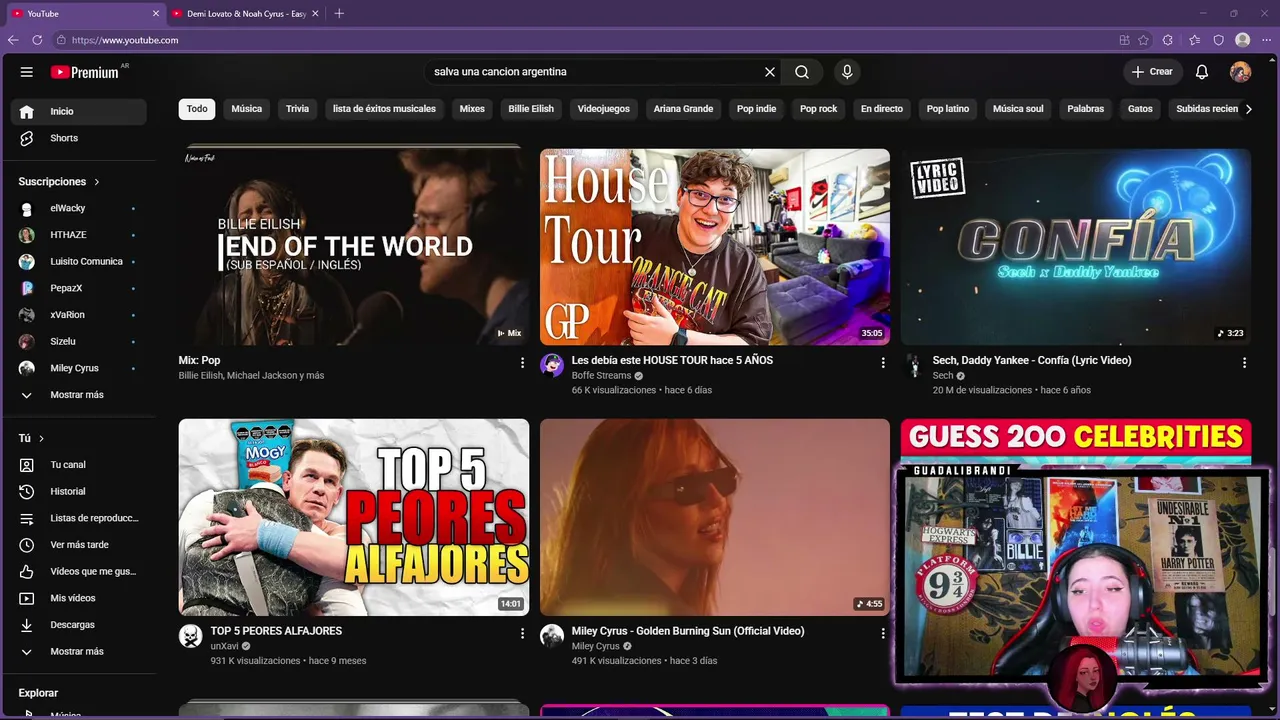Screen dimensions: 1280x720
Task: Click the Crear button
Action: [1152, 72]
